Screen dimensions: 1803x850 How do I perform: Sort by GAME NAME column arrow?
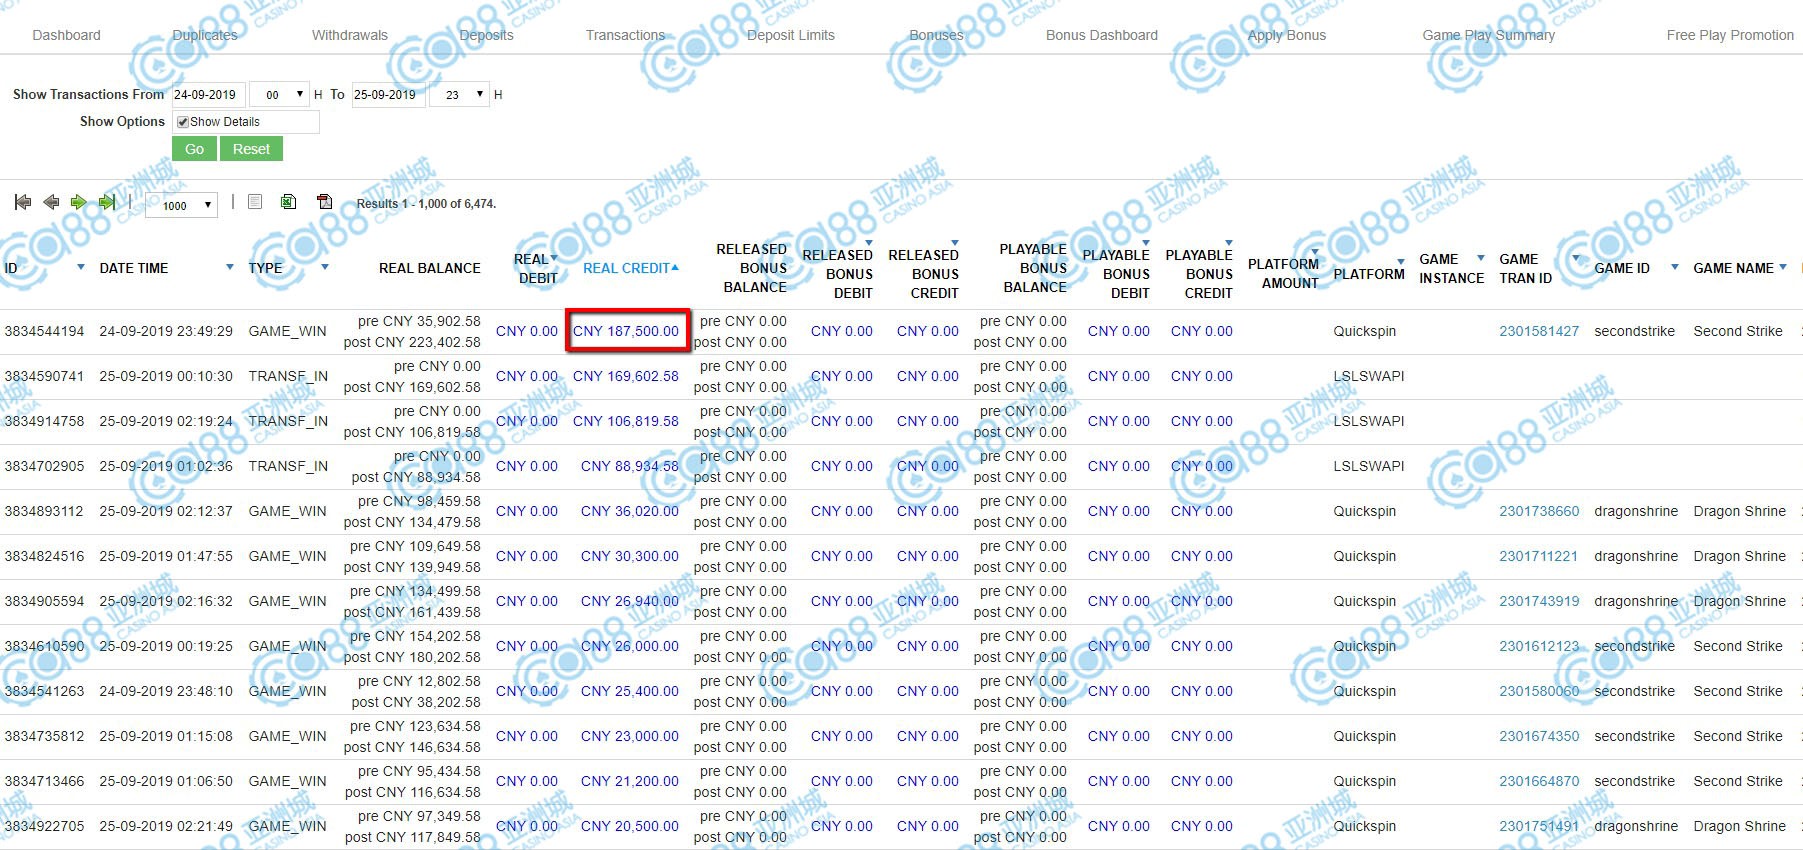tap(1782, 267)
